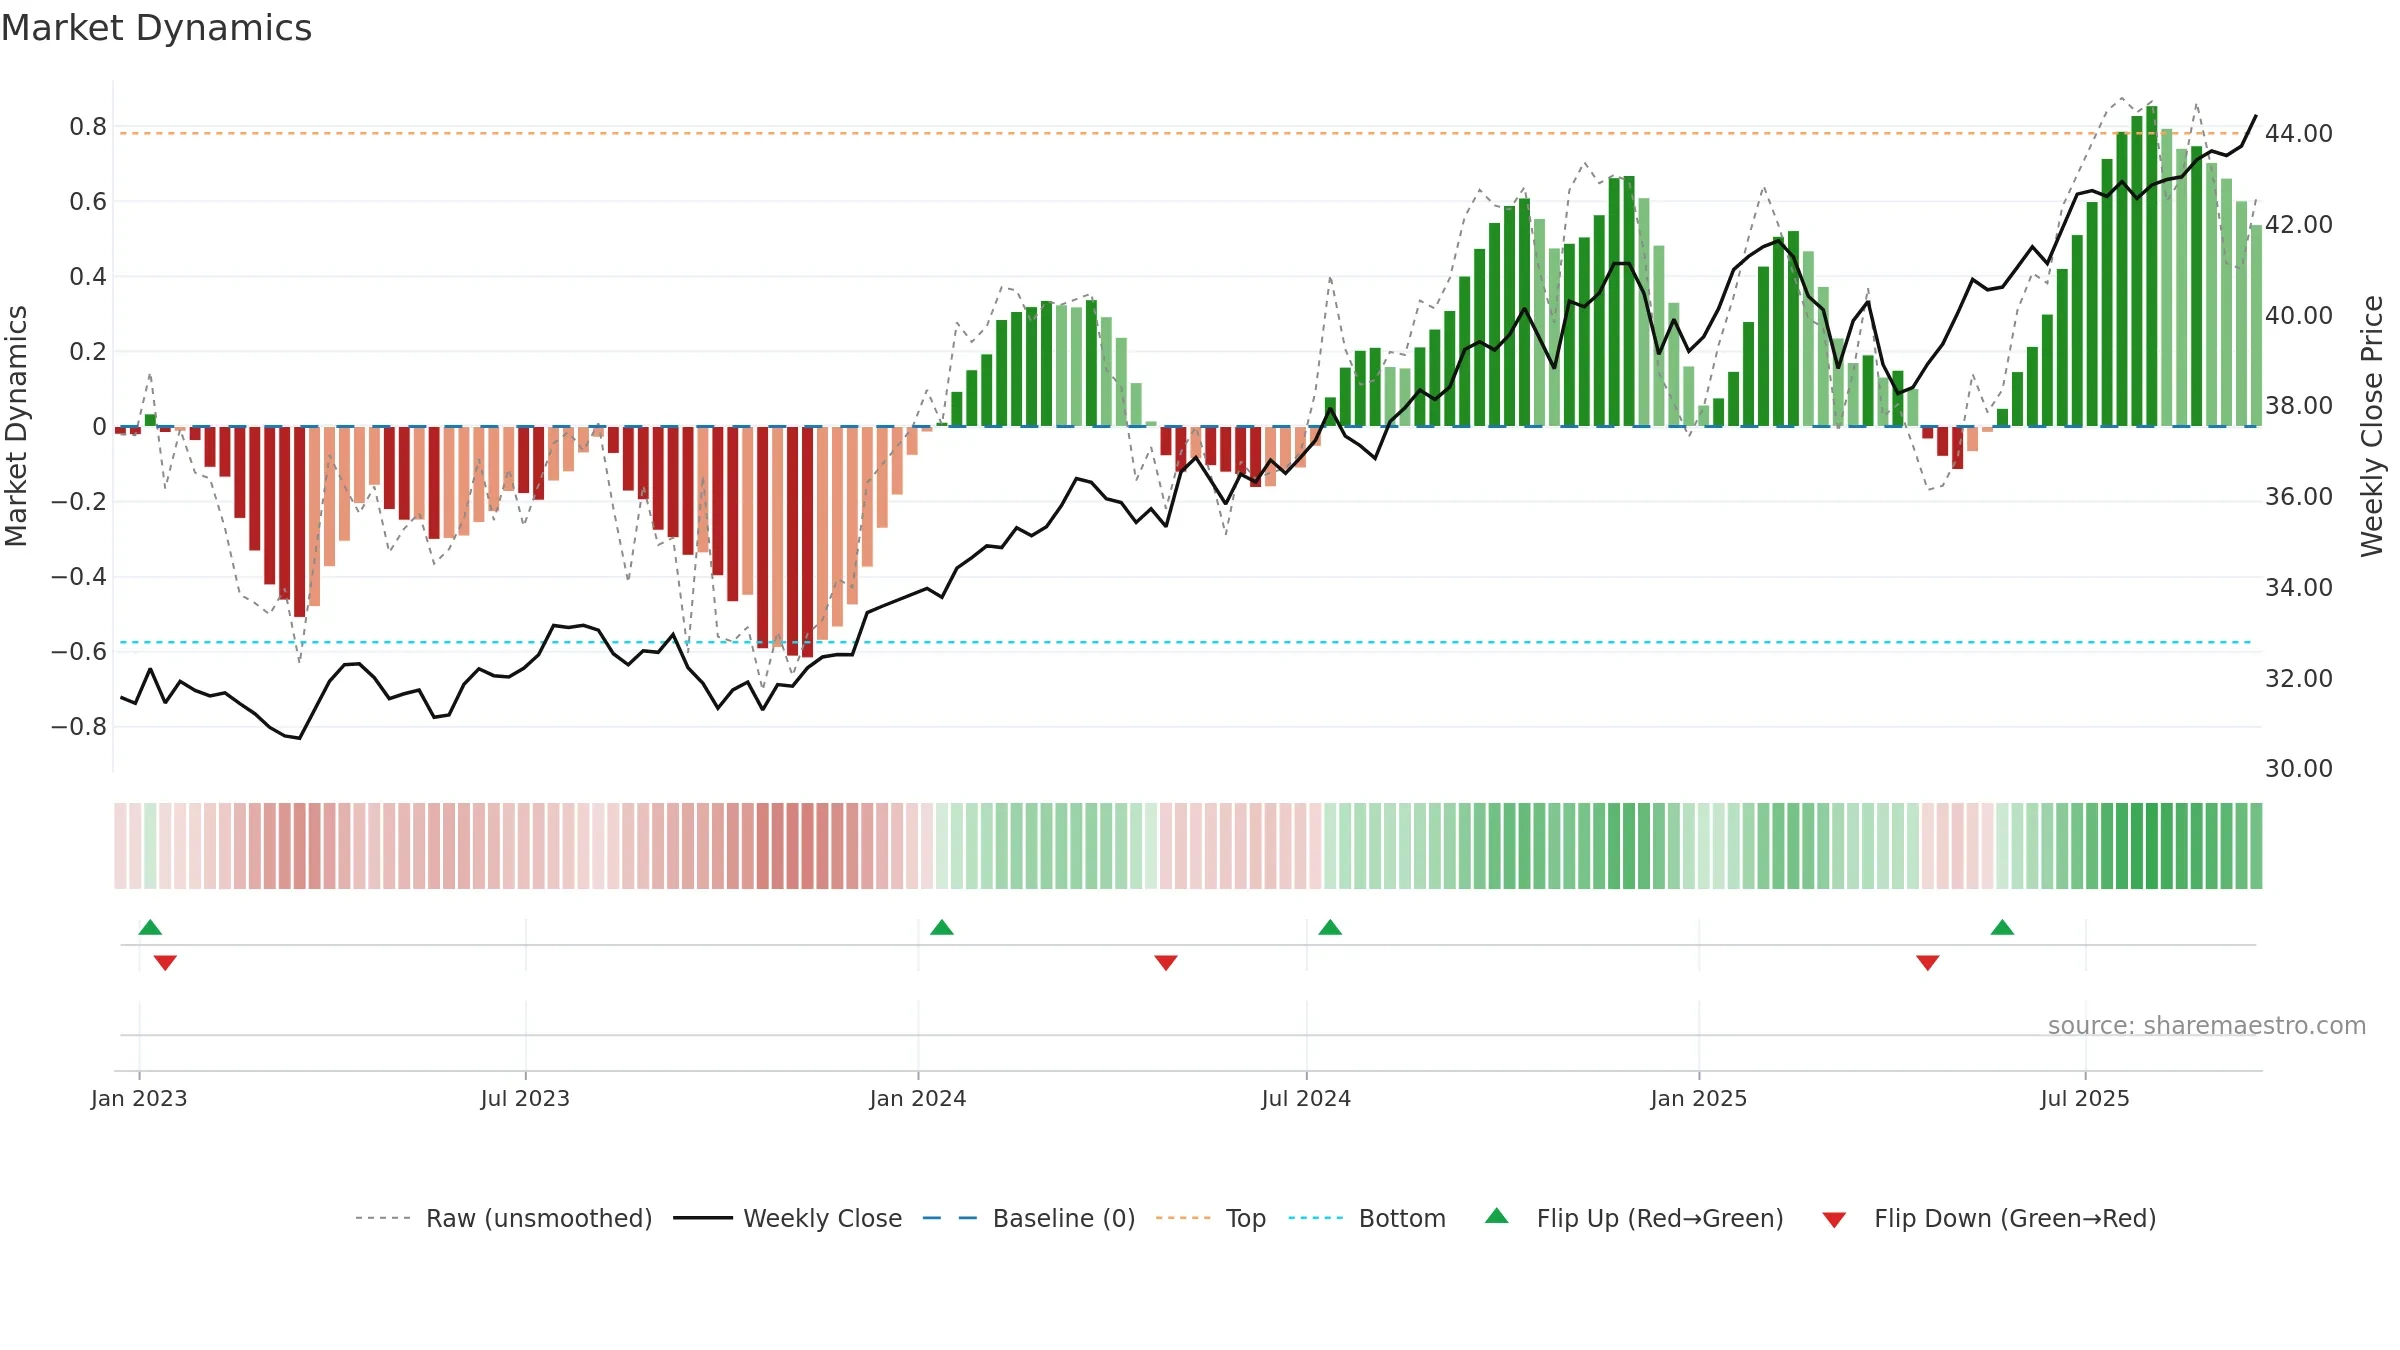Click the −0.4 left axis tick

79,576
